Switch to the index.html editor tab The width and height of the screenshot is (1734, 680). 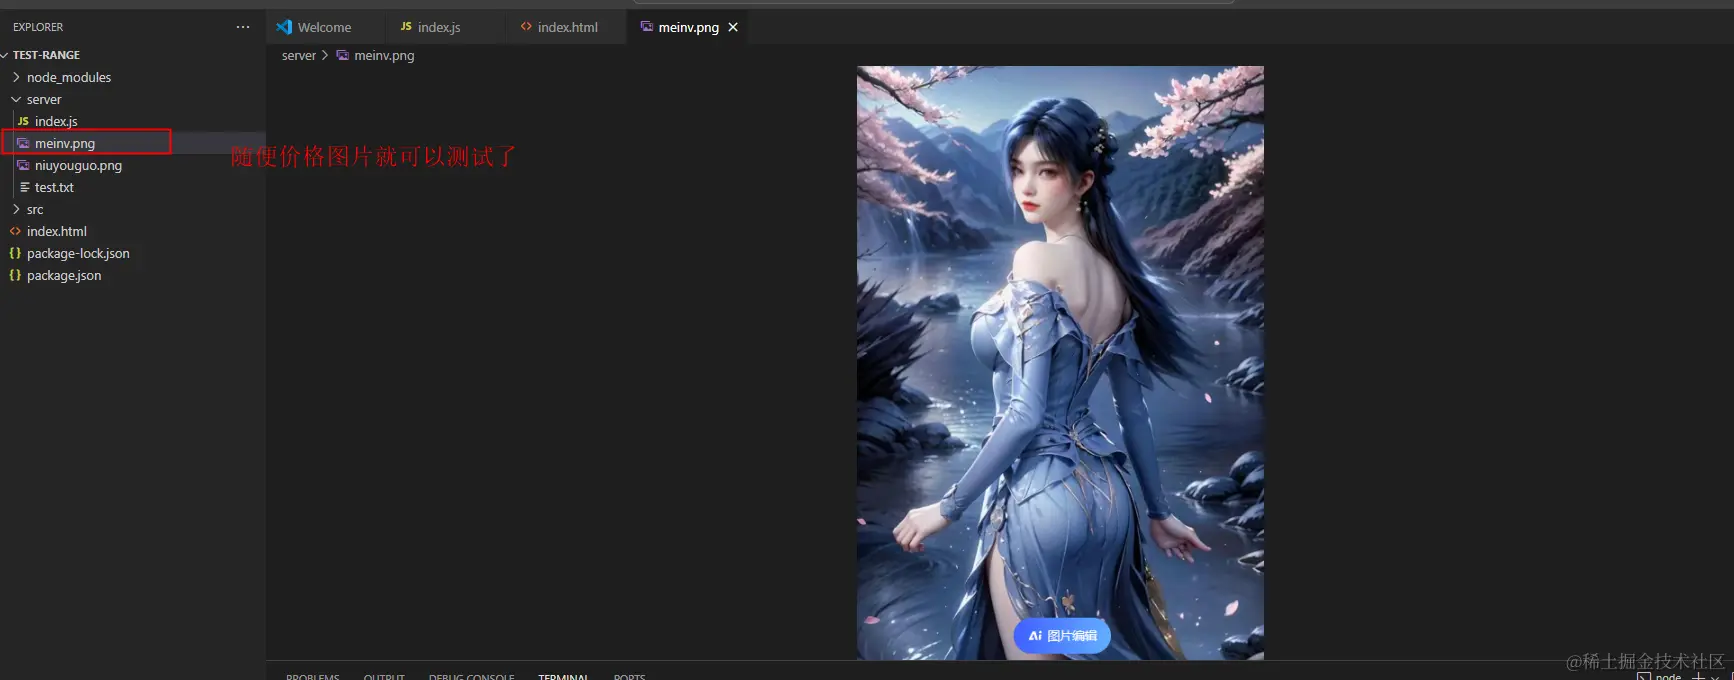tap(567, 27)
